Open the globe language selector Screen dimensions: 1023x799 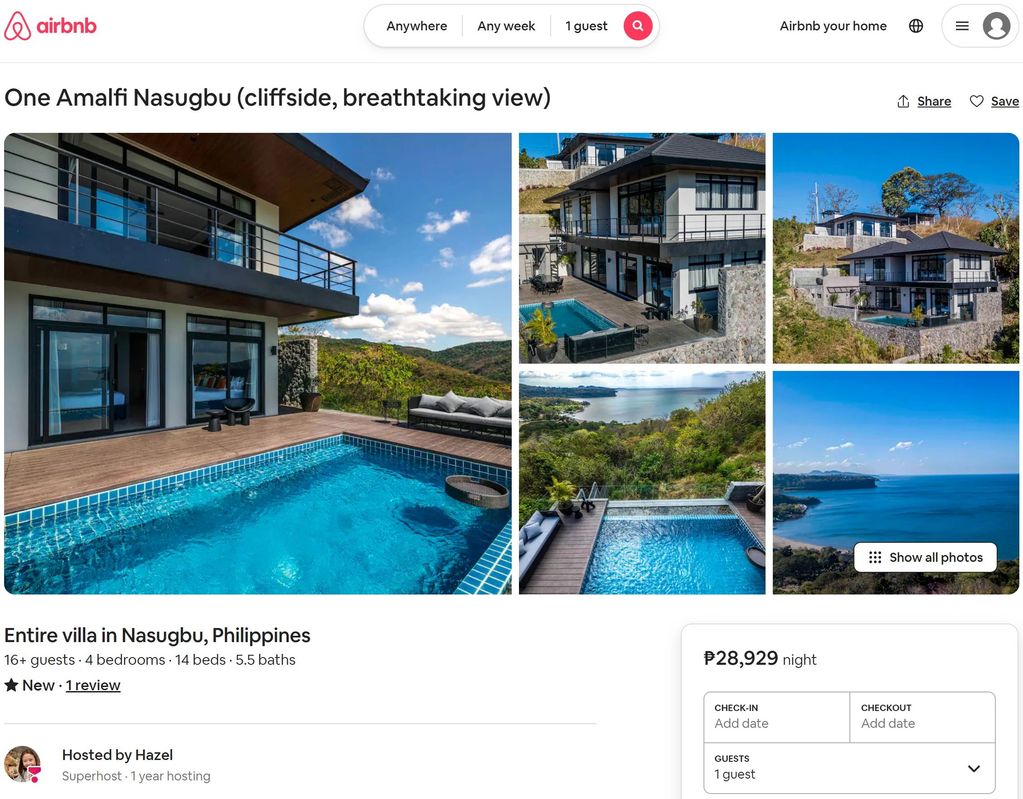pyautogui.click(x=916, y=26)
